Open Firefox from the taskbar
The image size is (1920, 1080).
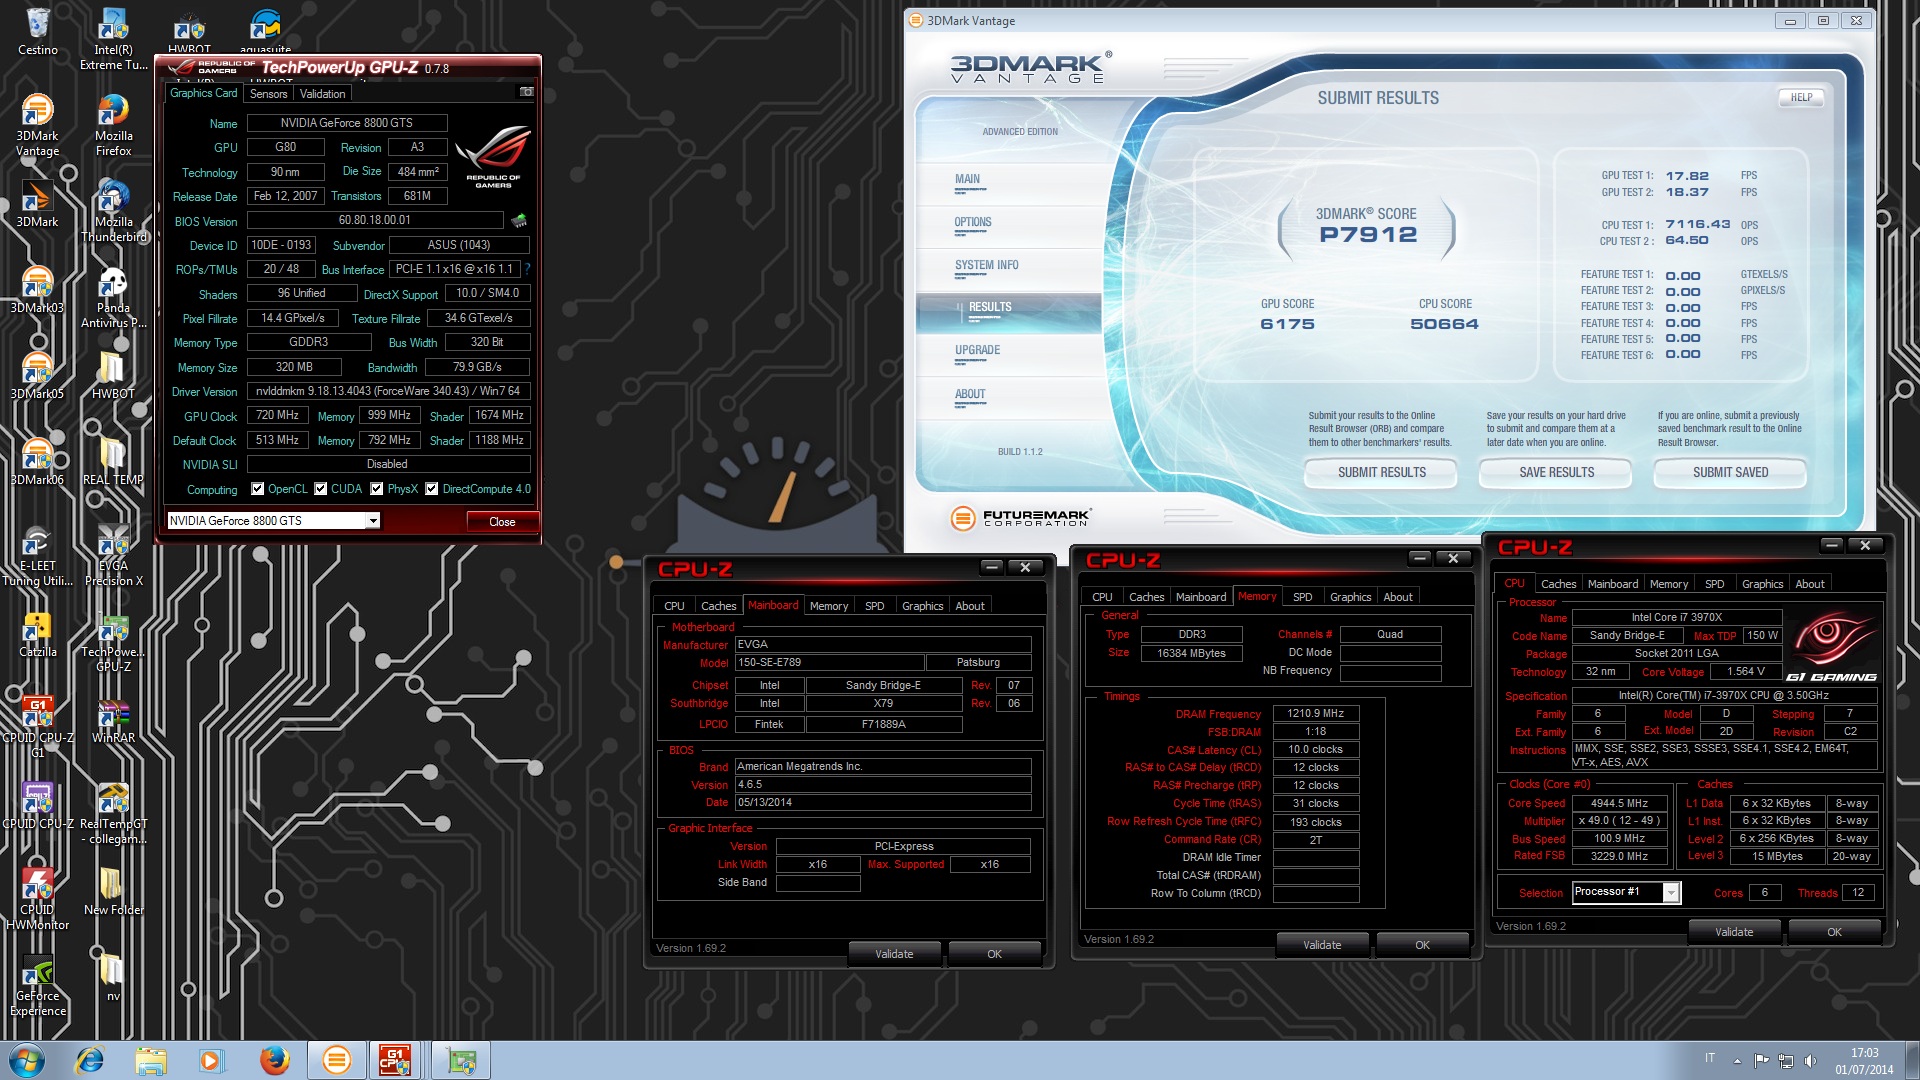click(x=274, y=1060)
